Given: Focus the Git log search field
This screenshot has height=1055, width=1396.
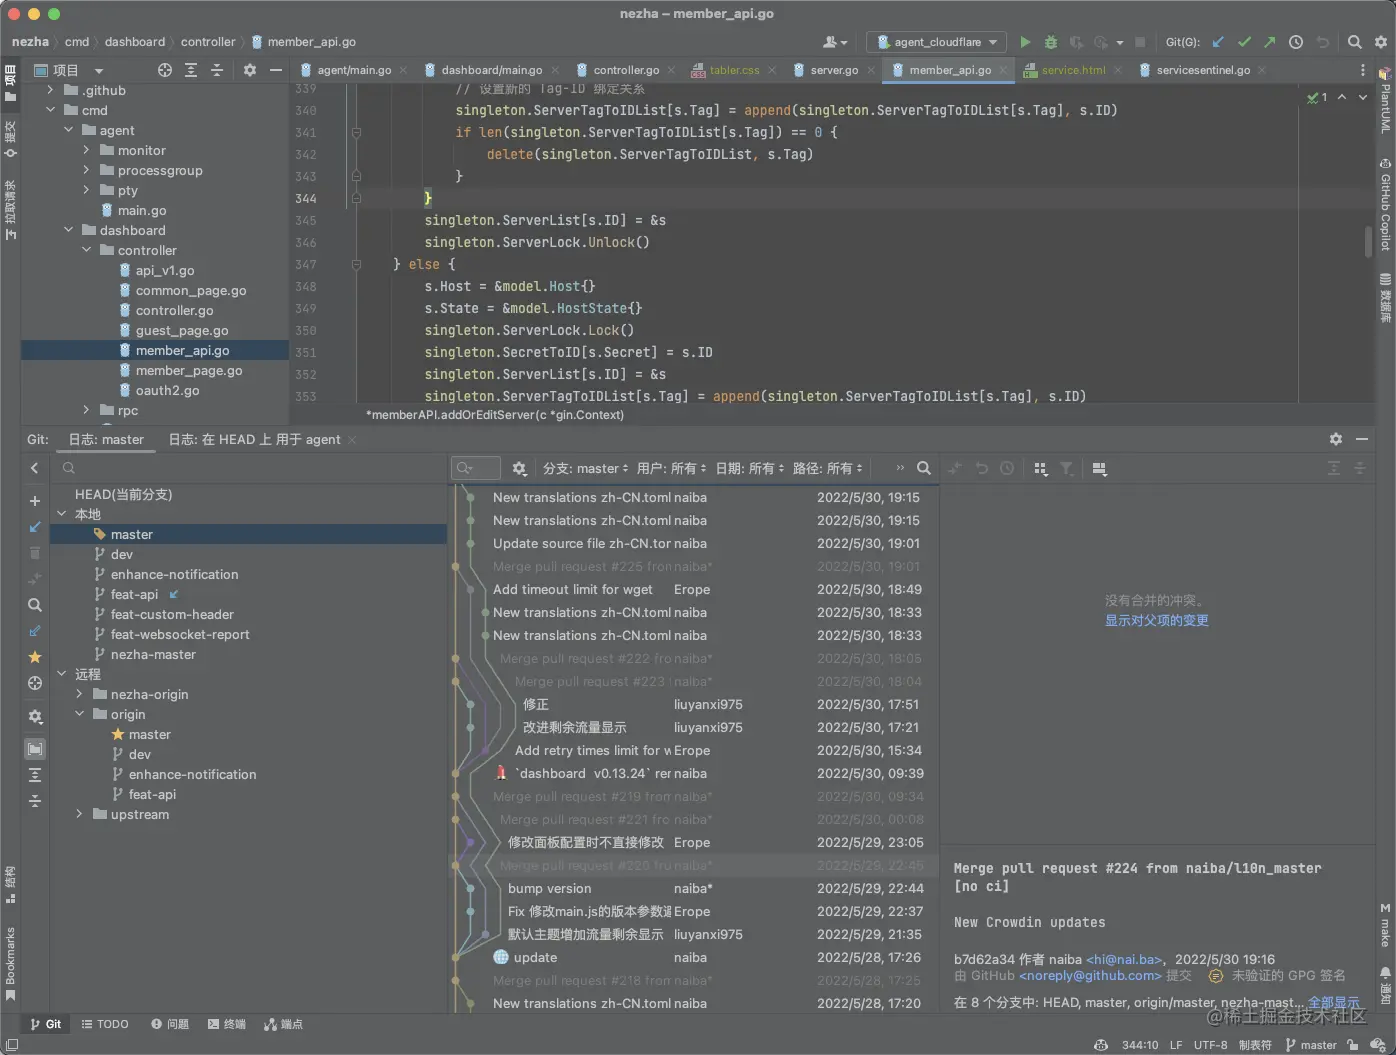Looking at the screenshot, I should click(x=476, y=468).
